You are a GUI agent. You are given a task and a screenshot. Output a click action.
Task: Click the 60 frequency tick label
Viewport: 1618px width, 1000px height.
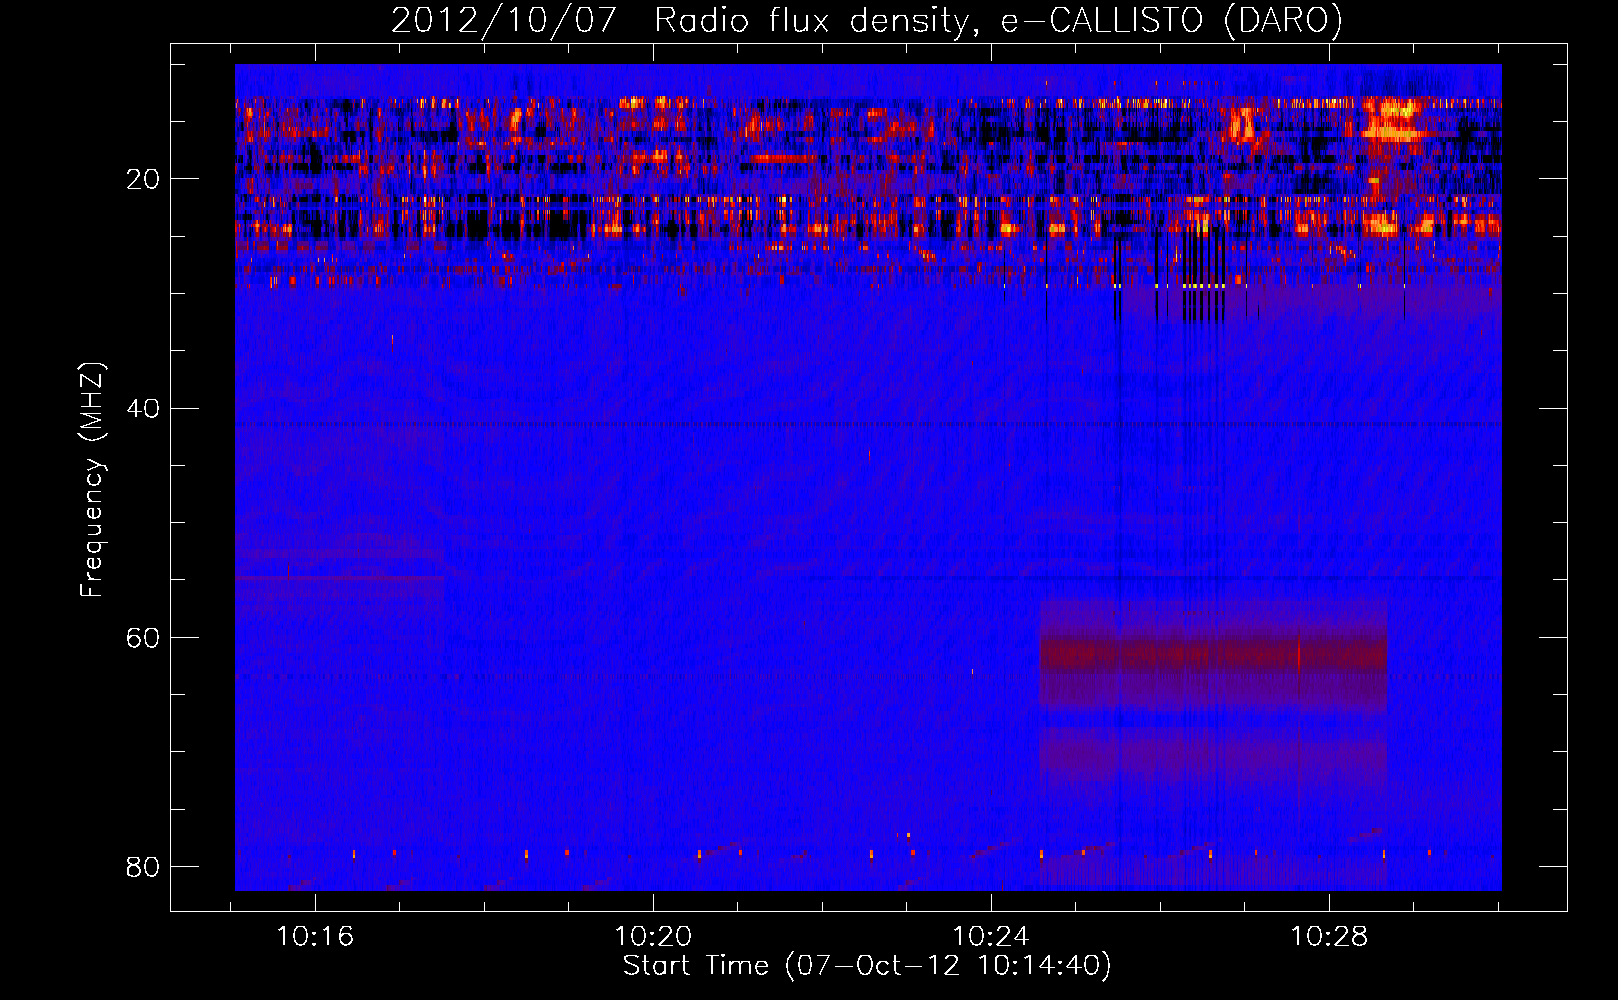pos(143,637)
